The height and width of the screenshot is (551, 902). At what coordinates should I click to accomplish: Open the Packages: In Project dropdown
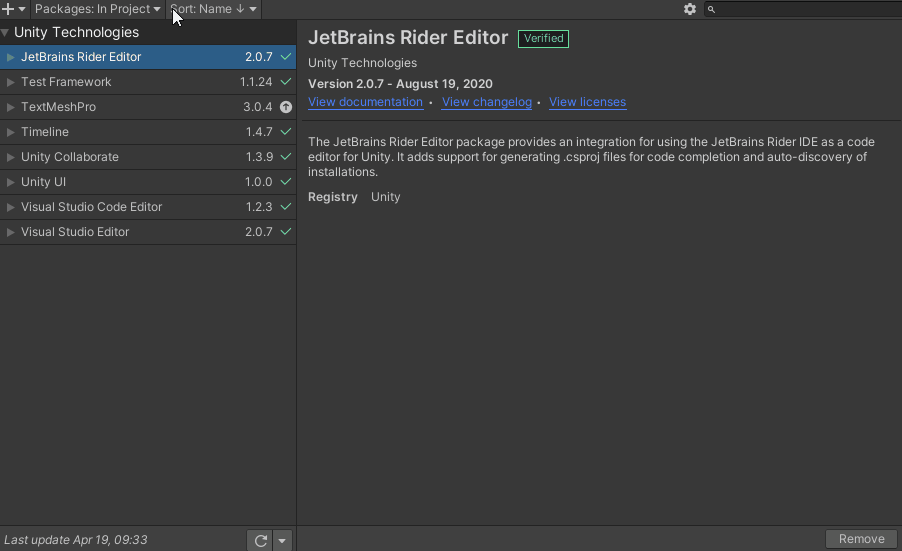pyautogui.click(x=97, y=9)
